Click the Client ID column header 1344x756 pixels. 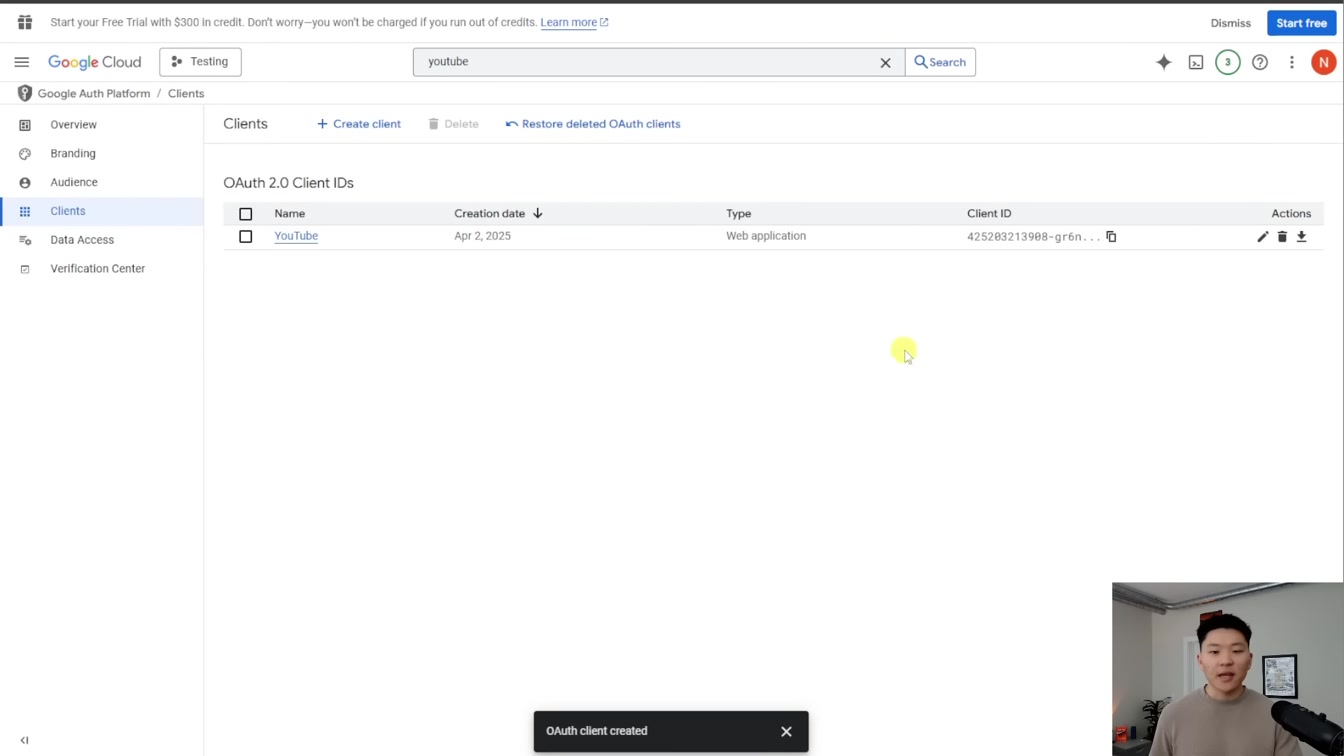click(989, 213)
